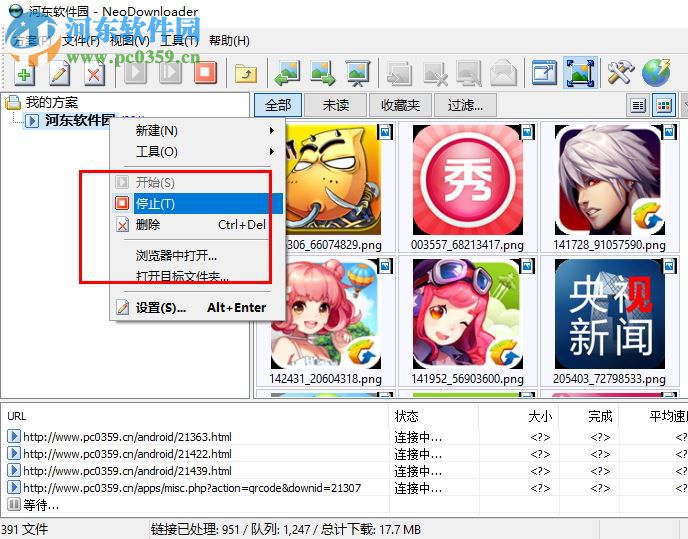The height and width of the screenshot is (539, 688).
Task: Click 开始(S) in the context menu
Action: point(197,182)
